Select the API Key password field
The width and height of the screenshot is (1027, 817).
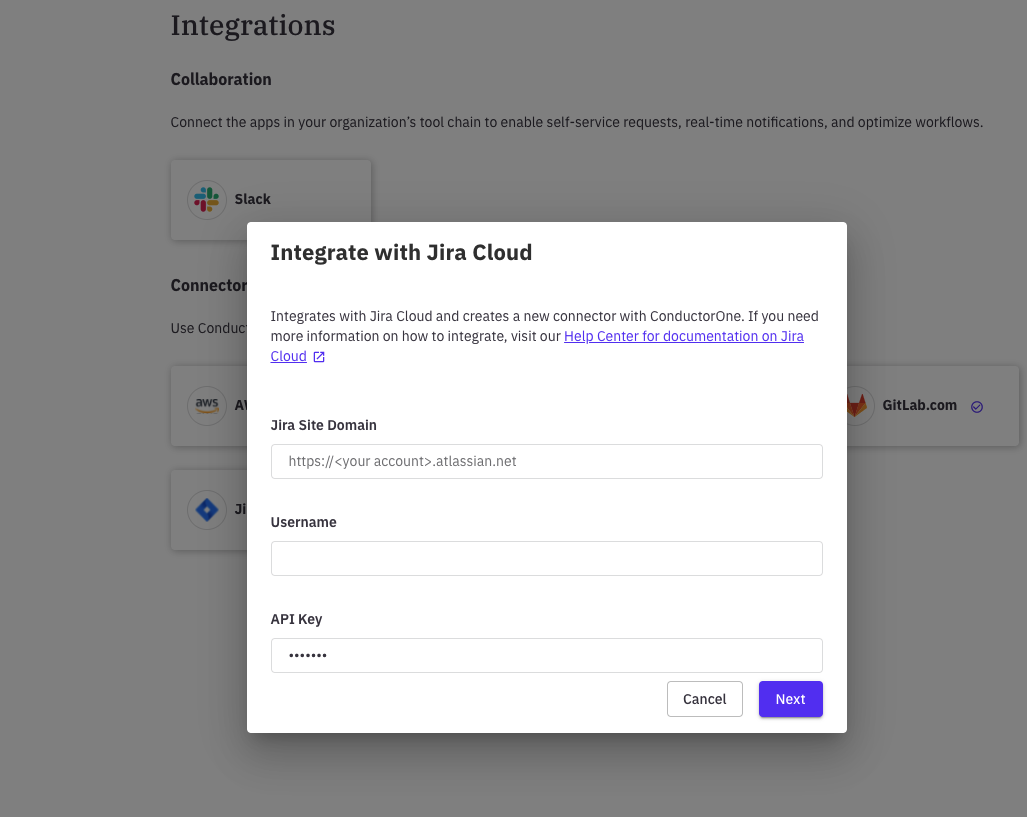pyautogui.click(x=546, y=655)
